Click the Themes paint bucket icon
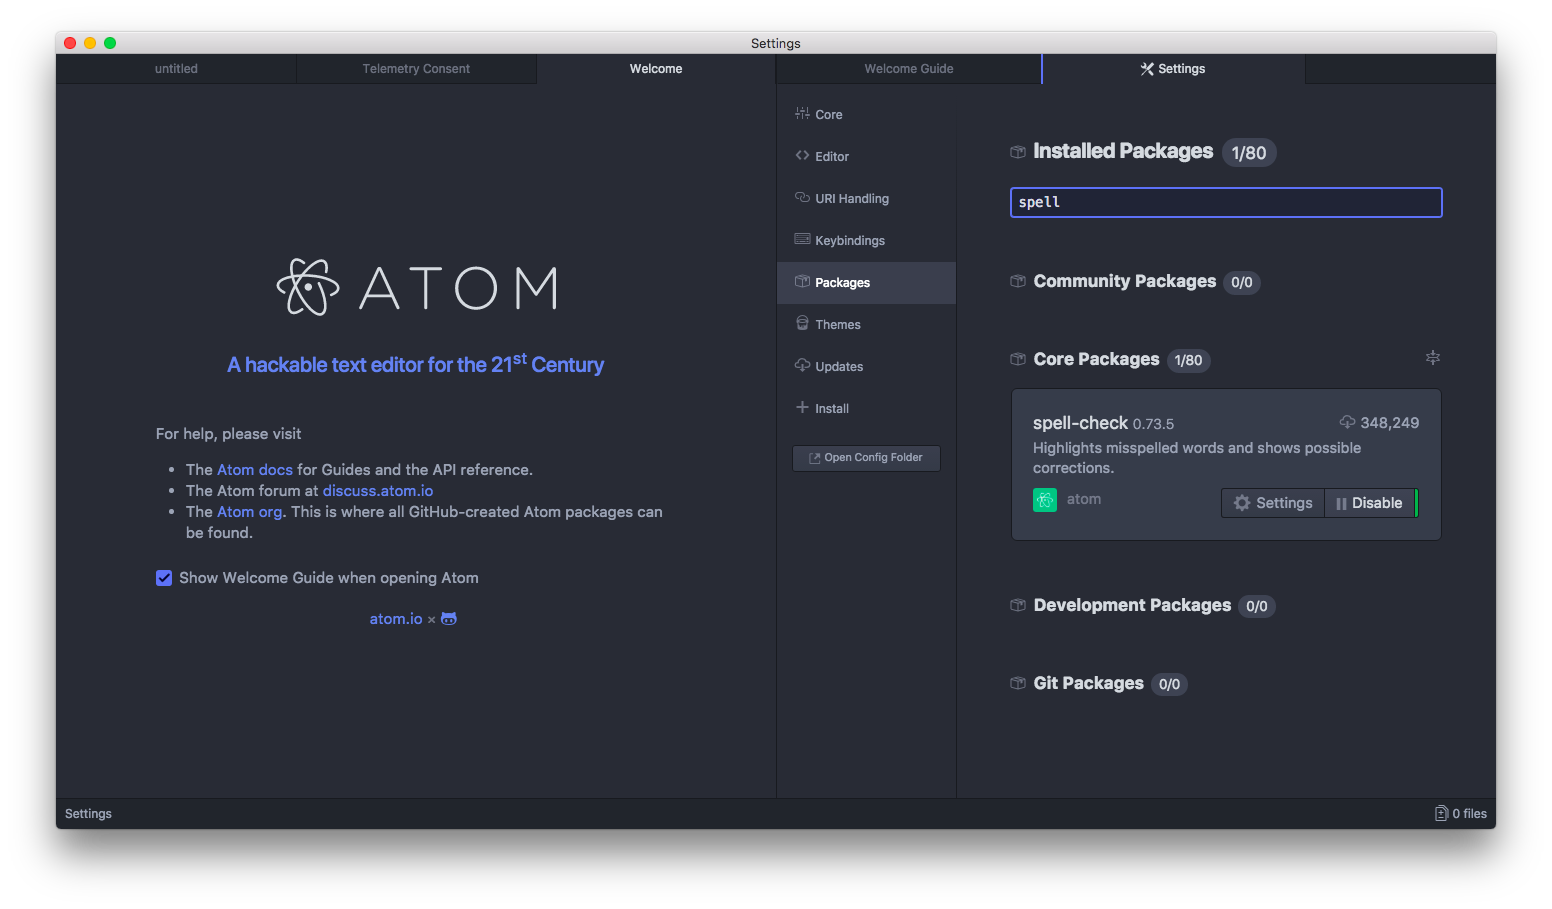 [802, 323]
